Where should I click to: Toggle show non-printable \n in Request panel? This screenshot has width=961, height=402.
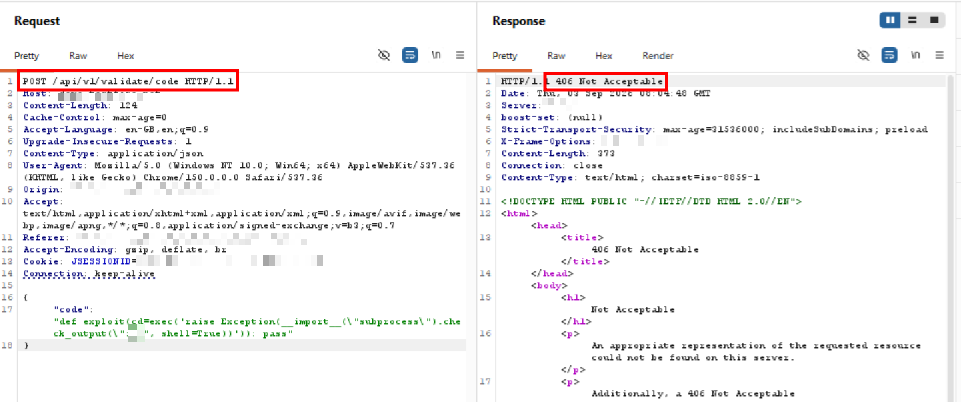click(436, 55)
